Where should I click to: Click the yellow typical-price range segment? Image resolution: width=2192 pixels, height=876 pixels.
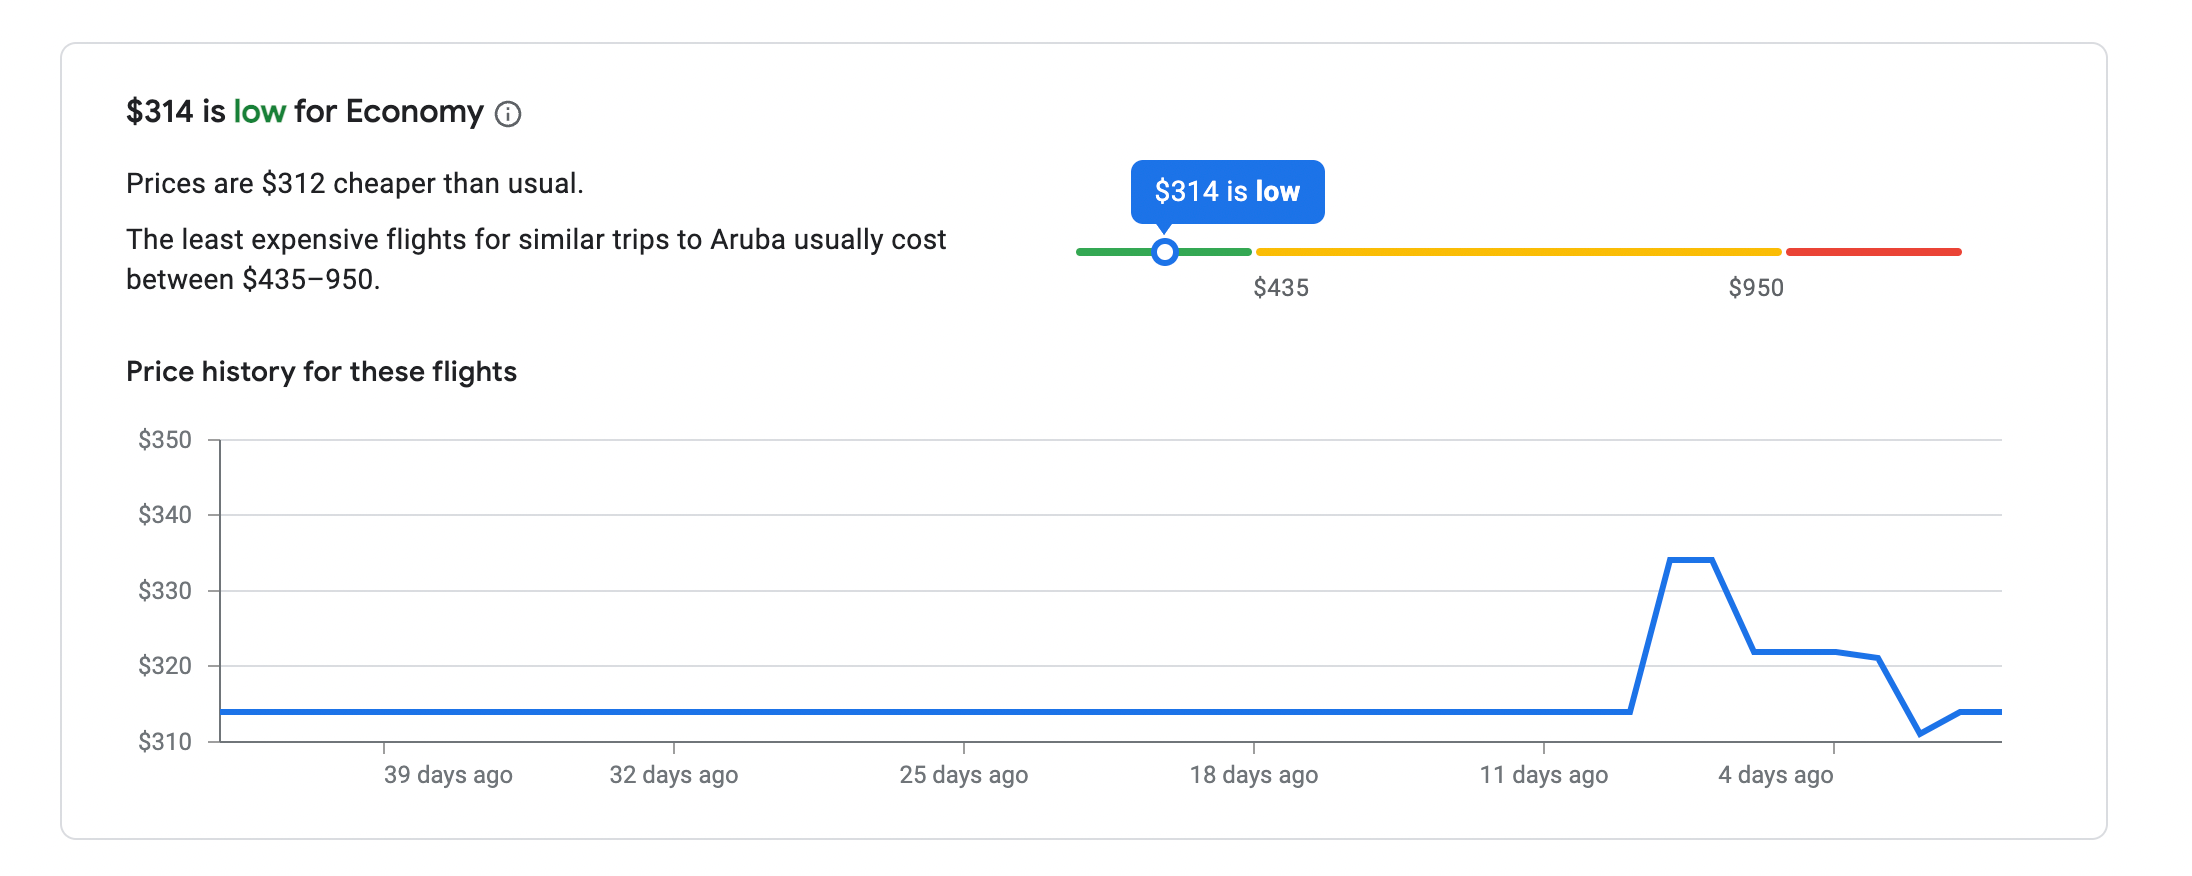click(1518, 252)
